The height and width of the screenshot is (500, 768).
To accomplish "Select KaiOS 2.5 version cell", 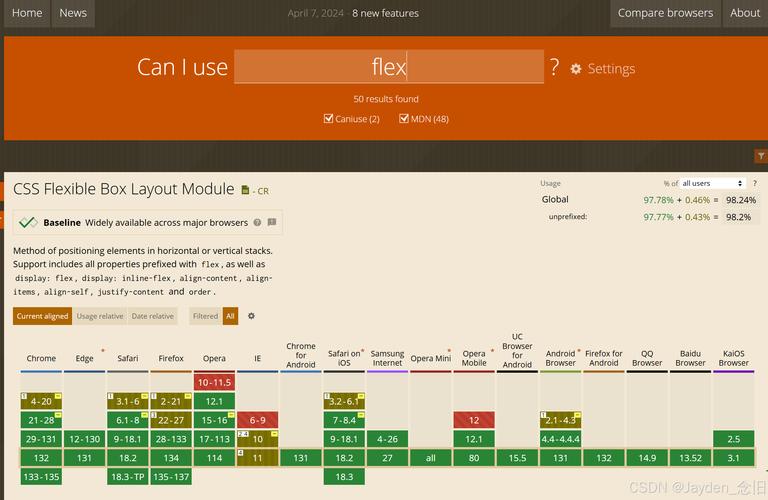I will 734,439.
